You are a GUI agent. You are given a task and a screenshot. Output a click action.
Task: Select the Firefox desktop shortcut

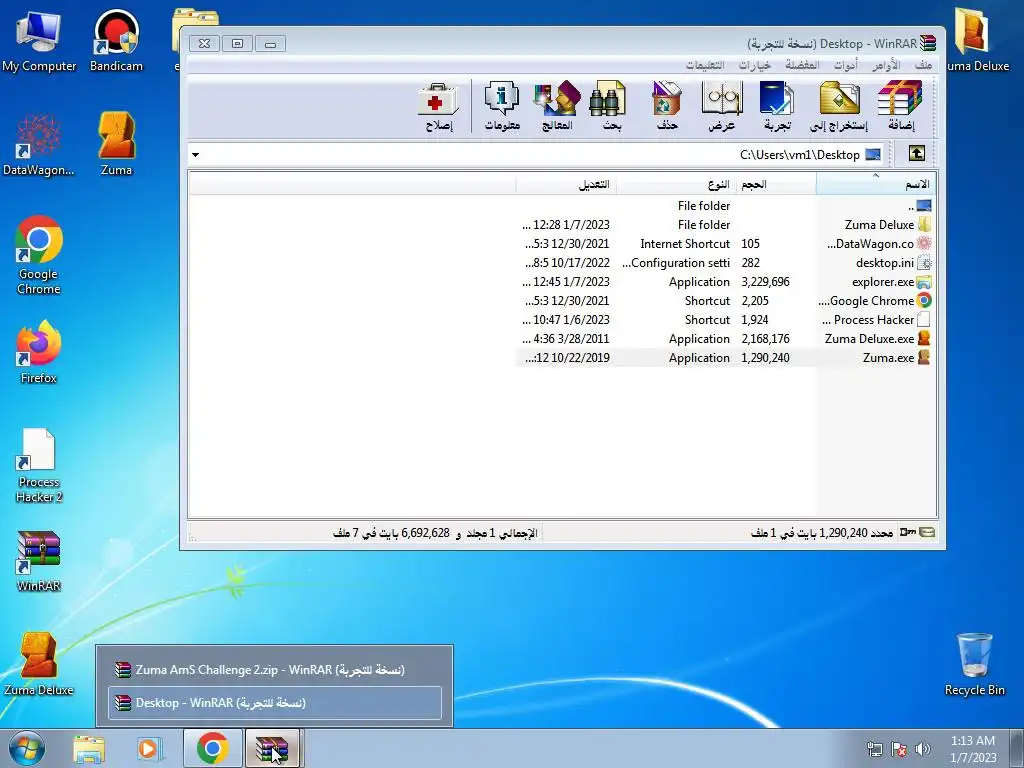tap(39, 351)
